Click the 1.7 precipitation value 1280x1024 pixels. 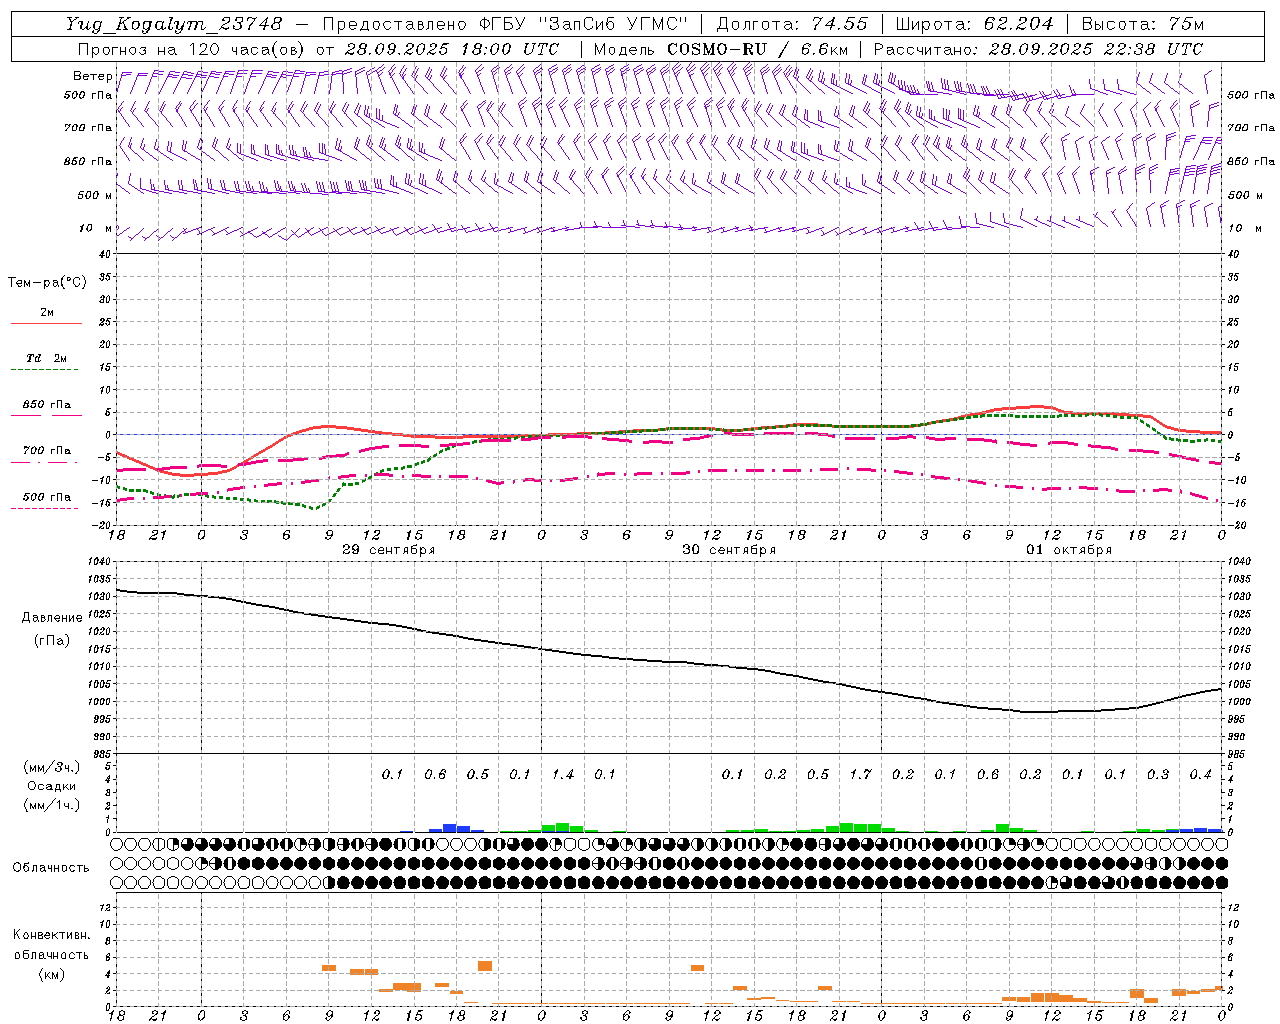coord(860,775)
